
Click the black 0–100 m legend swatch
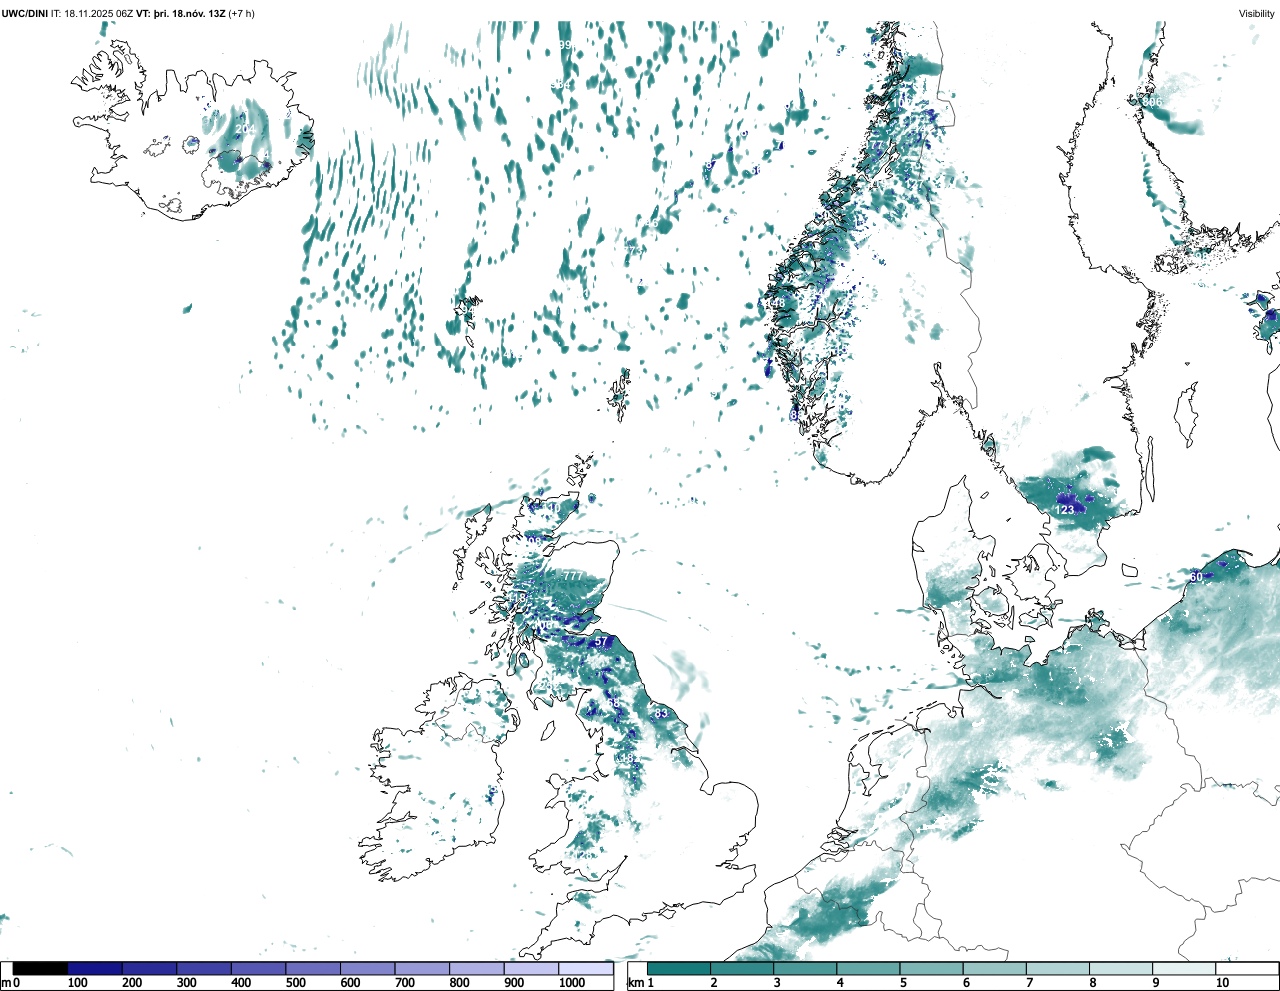pos(41,968)
